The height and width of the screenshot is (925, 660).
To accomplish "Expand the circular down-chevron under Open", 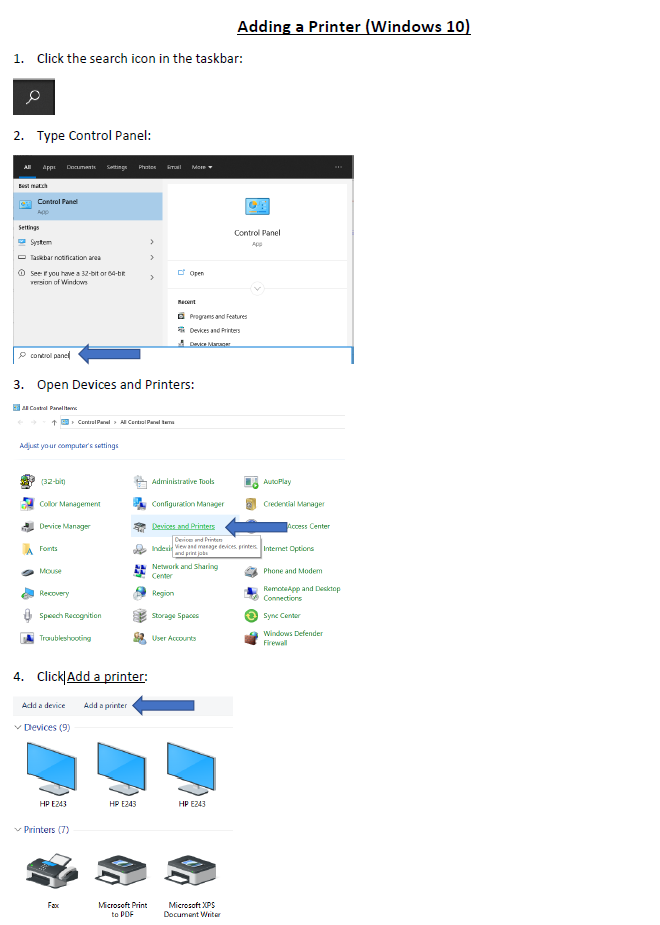I will tap(257, 288).
